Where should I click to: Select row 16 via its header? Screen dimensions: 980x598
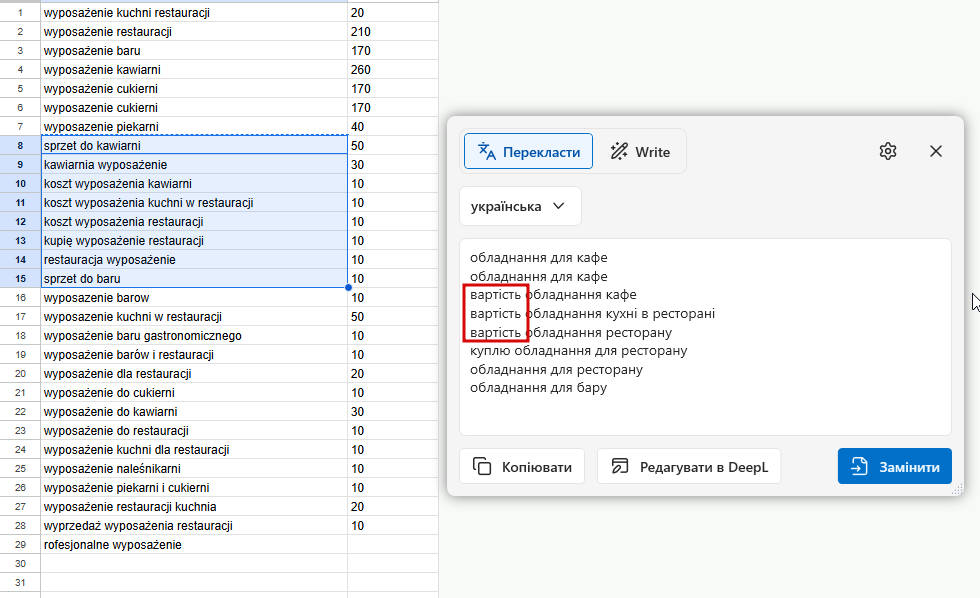click(x=20, y=298)
